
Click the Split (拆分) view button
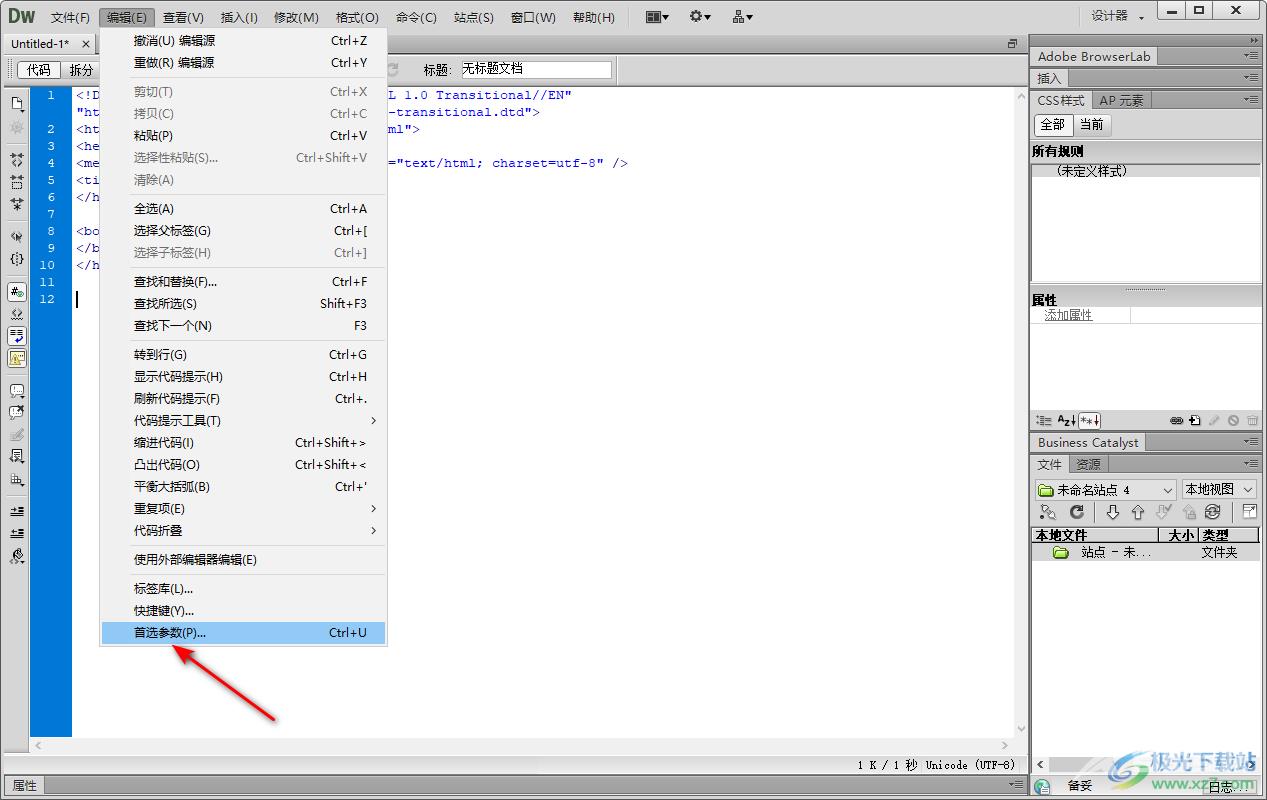pyautogui.click(x=81, y=70)
